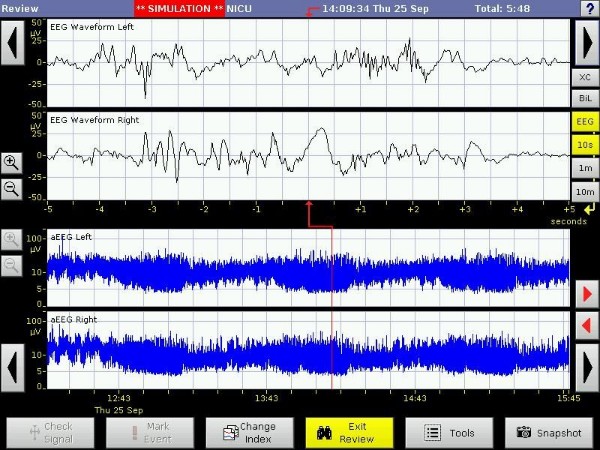Zoom out on EEG waveform amplitude
Image resolution: width=600 pixels, height=450 pixels.
coord(11,189)
